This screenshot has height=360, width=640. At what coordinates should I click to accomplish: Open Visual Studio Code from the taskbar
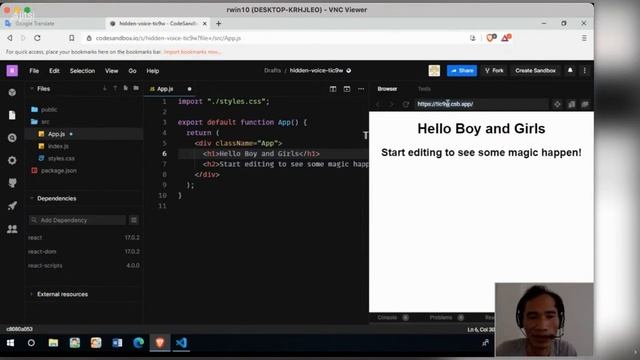[x=181, y=343]
